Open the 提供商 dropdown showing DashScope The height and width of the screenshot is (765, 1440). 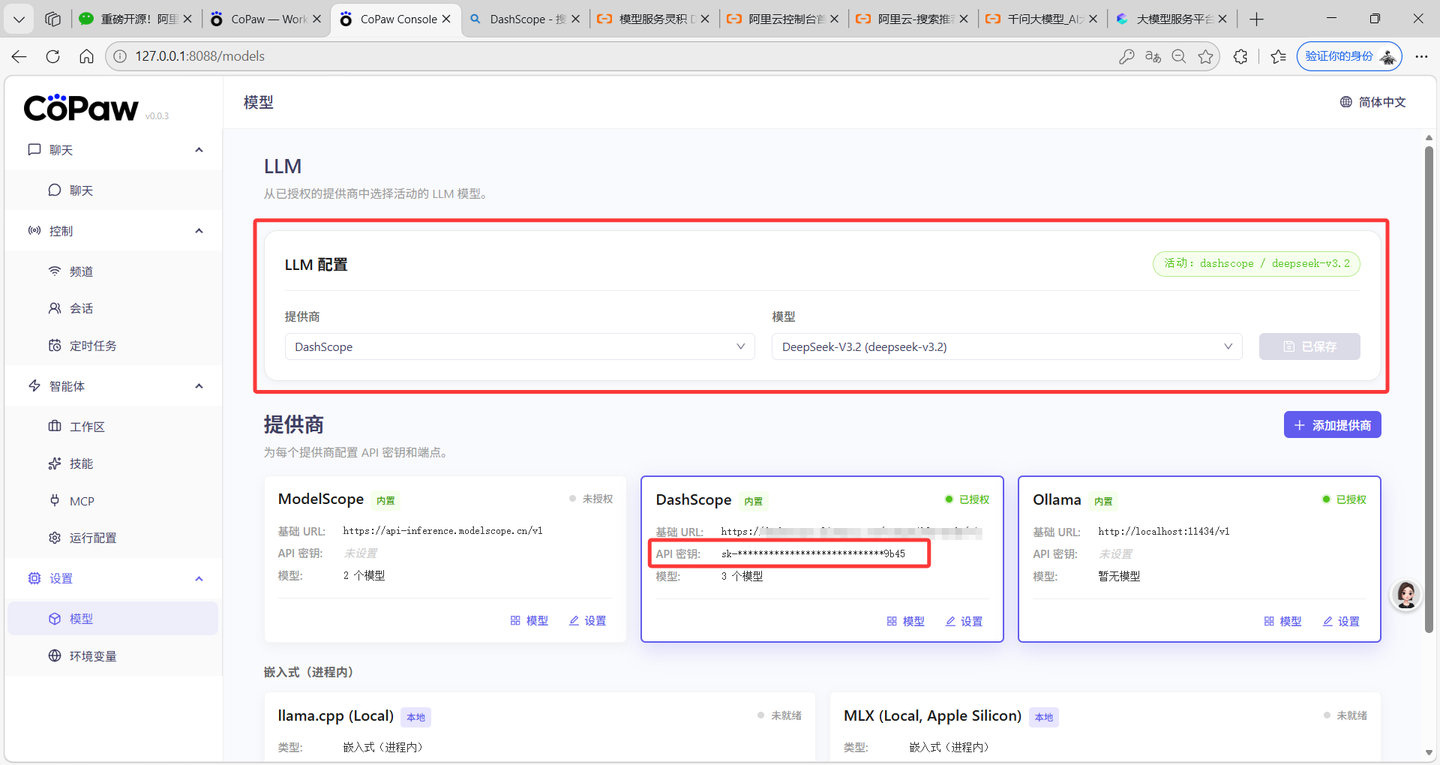520,346
